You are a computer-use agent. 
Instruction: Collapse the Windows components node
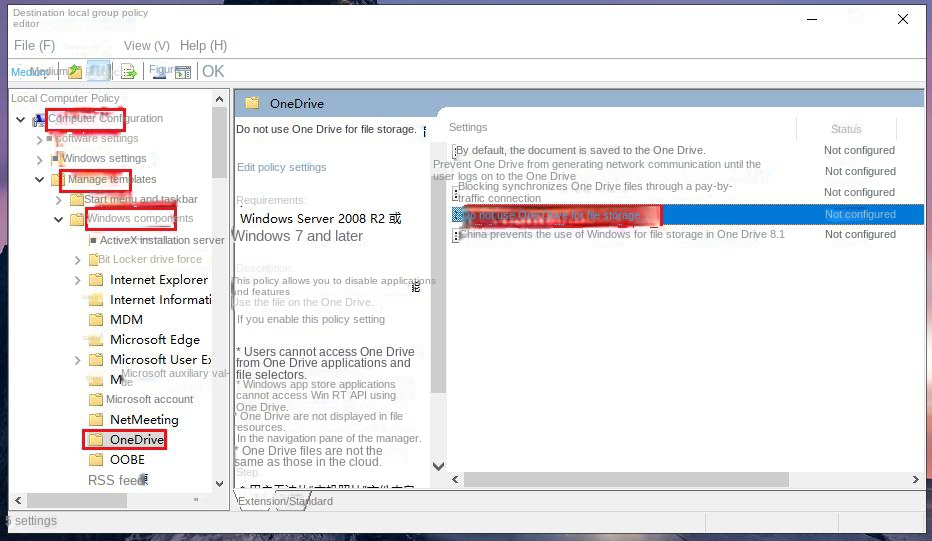[x=59, y=219]
